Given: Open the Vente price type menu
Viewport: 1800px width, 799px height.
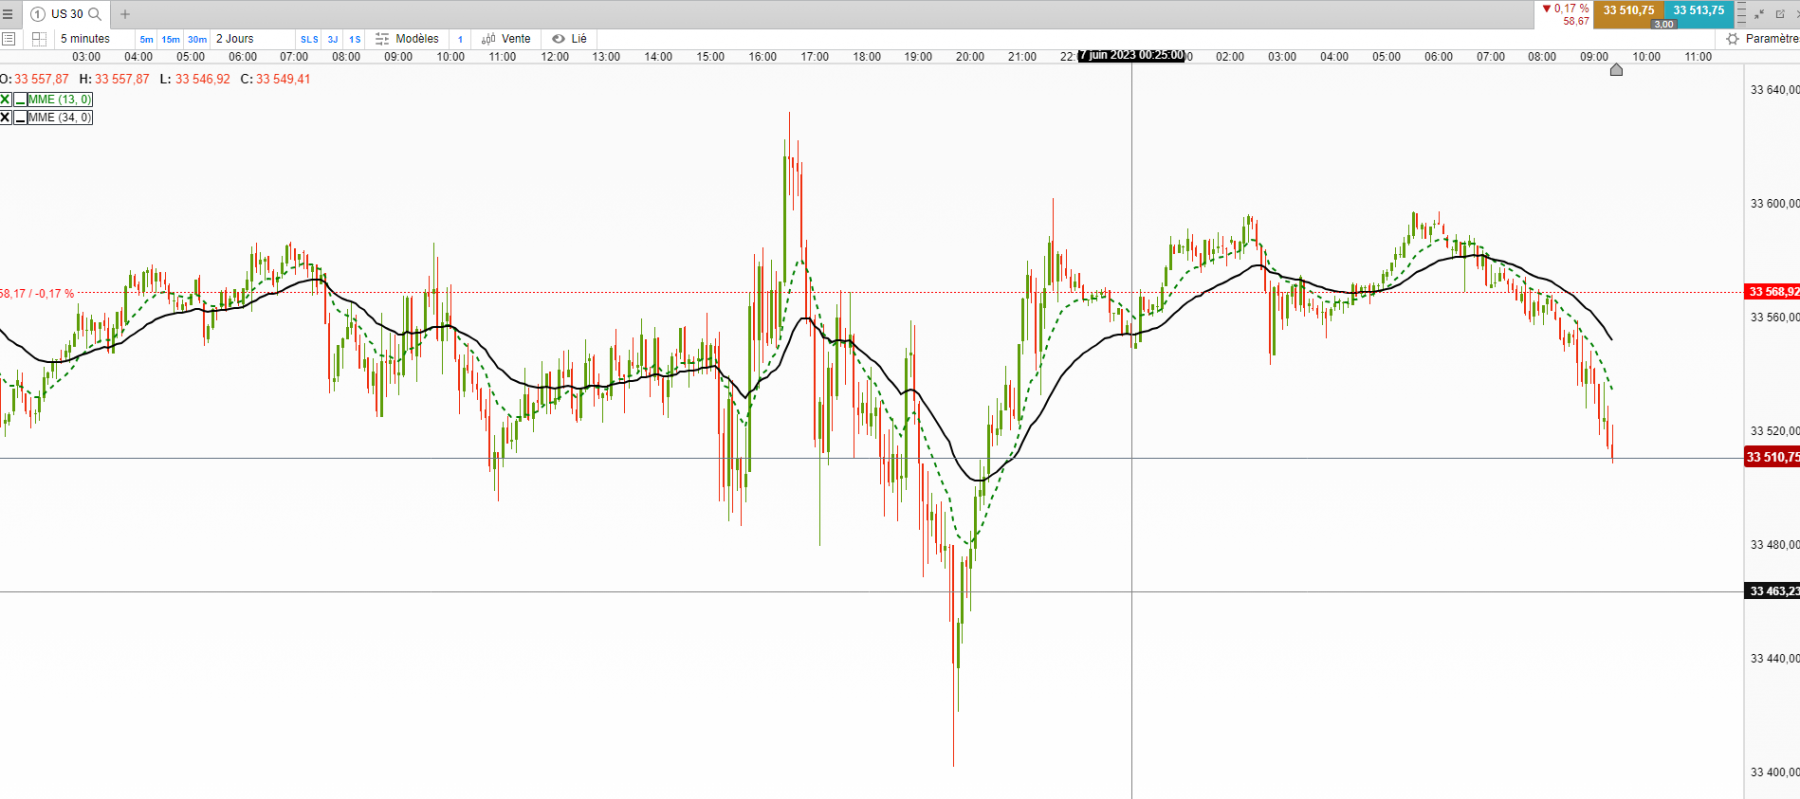Looking at the screenshot, I should click(x=516, y=39).
